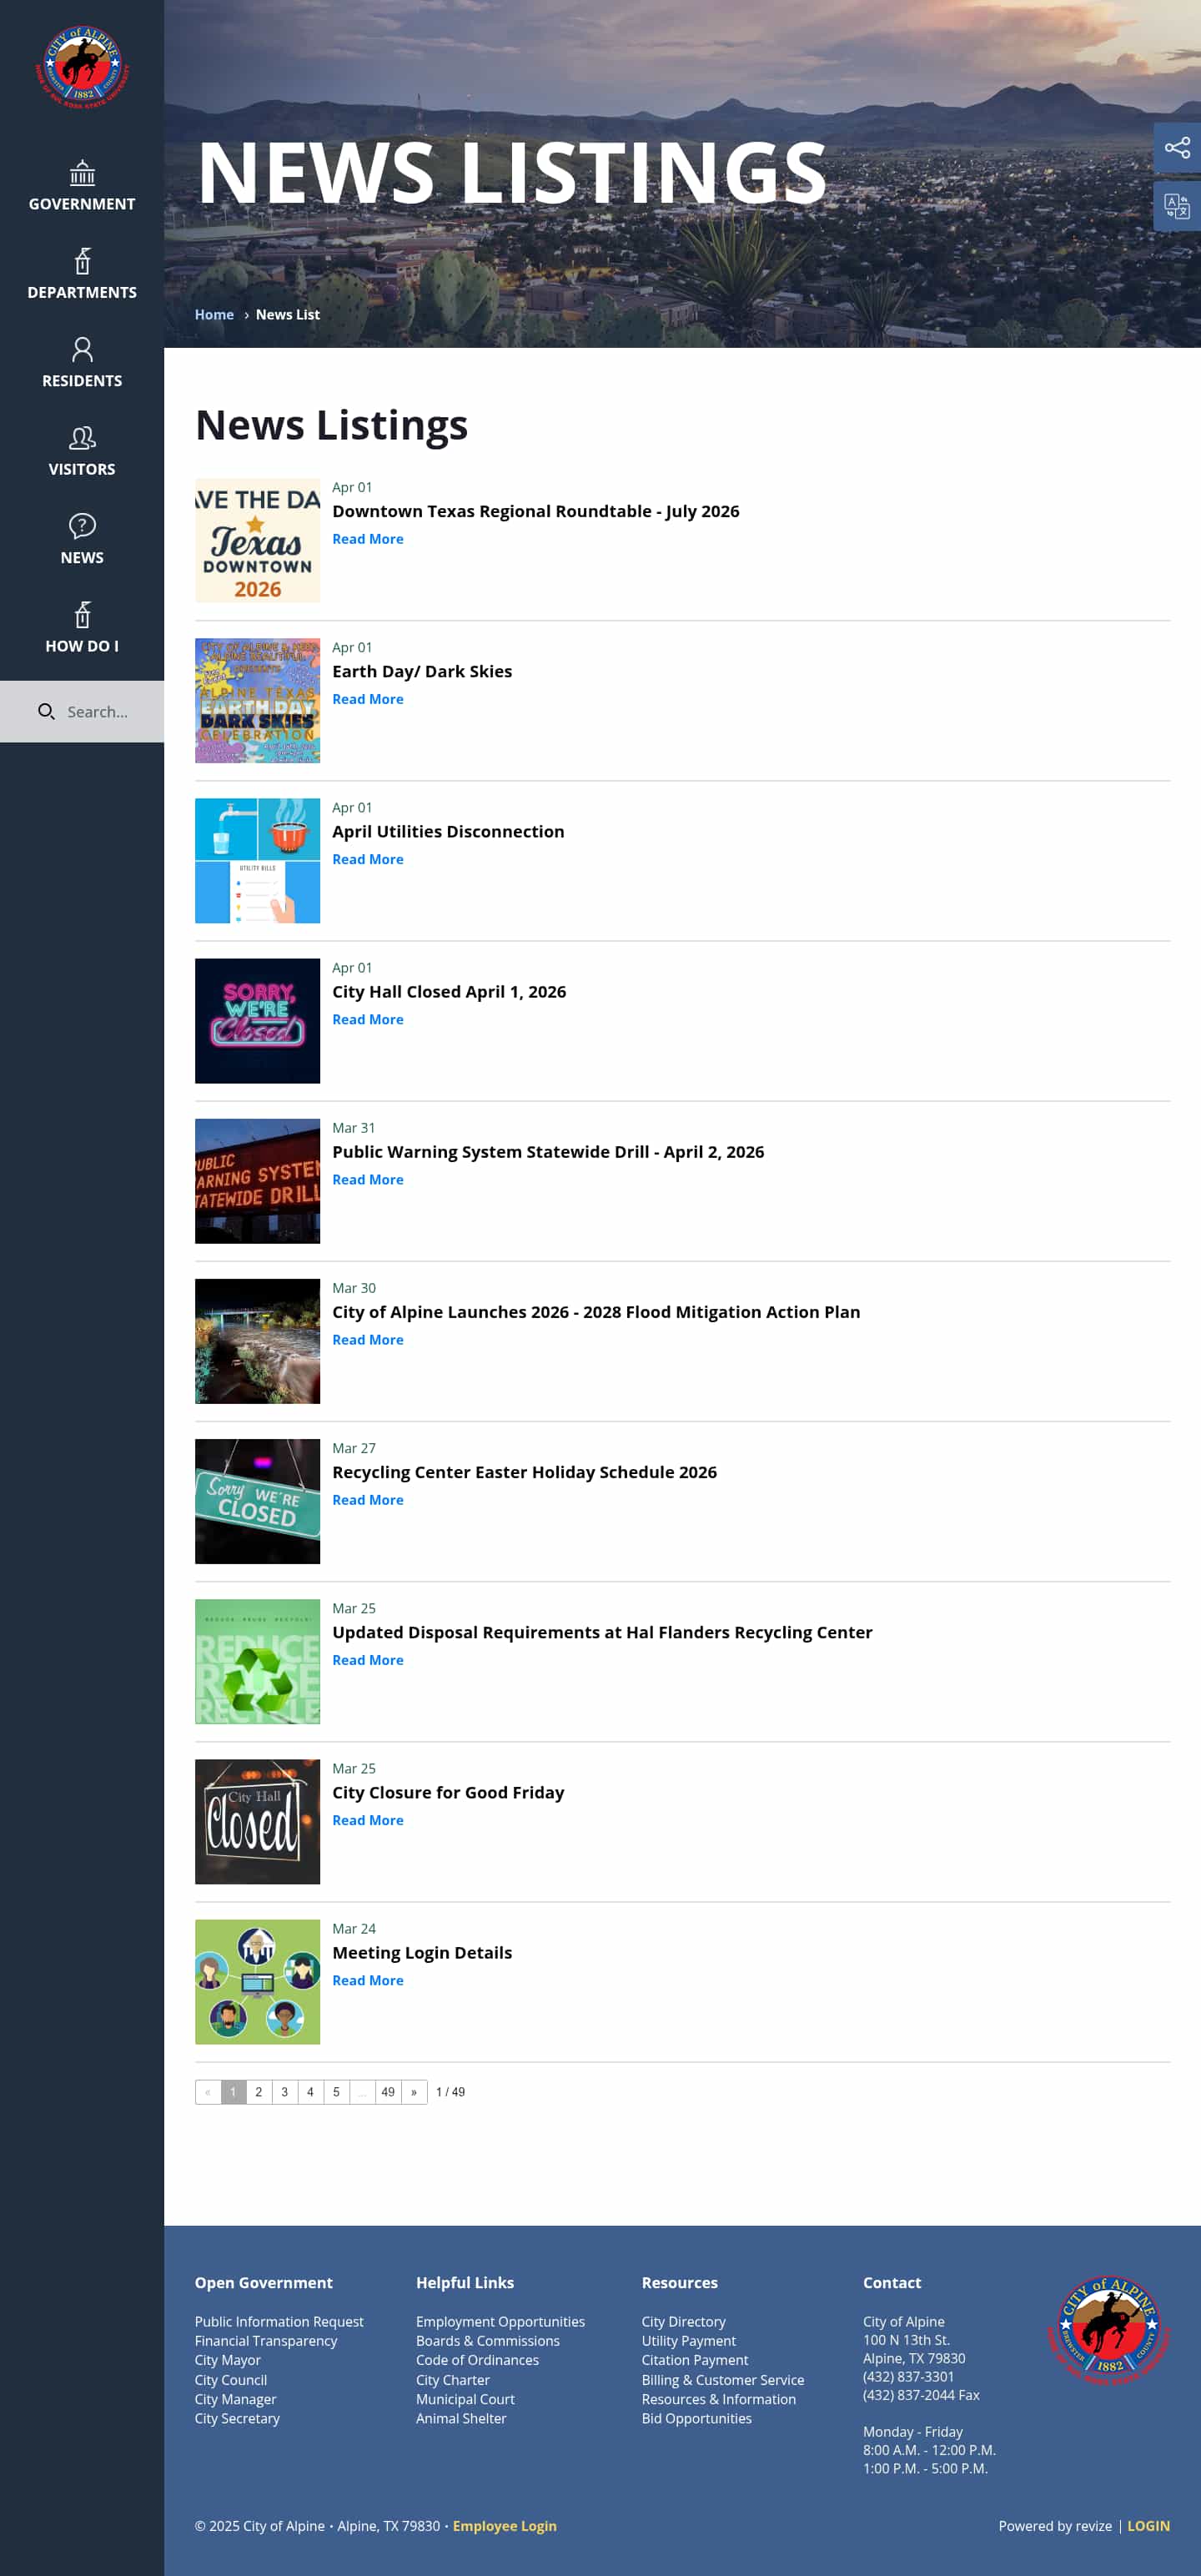The width and height of the screenshot is (1201, 2576).
Task: Go to the Home breadcrumb link
Action: tap(214, 315)
